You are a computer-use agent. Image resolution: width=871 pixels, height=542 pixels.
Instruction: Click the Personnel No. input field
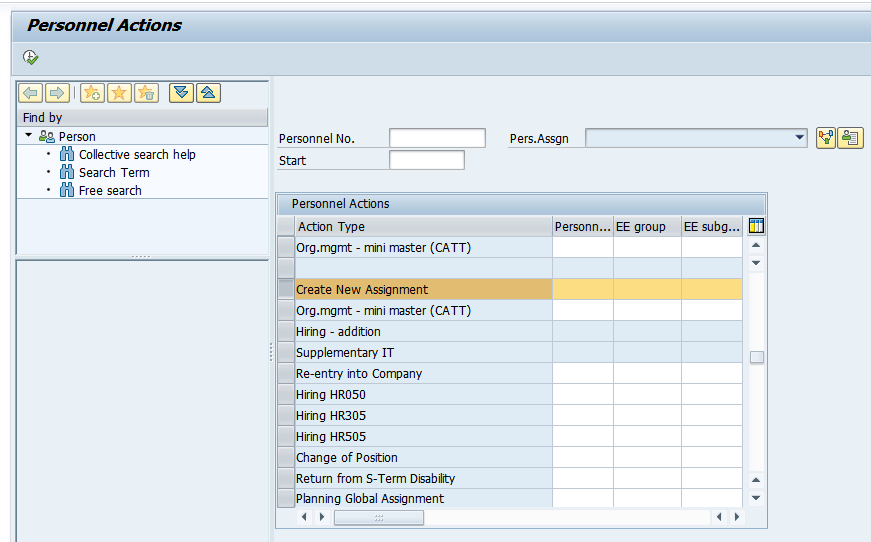point(437,139)
